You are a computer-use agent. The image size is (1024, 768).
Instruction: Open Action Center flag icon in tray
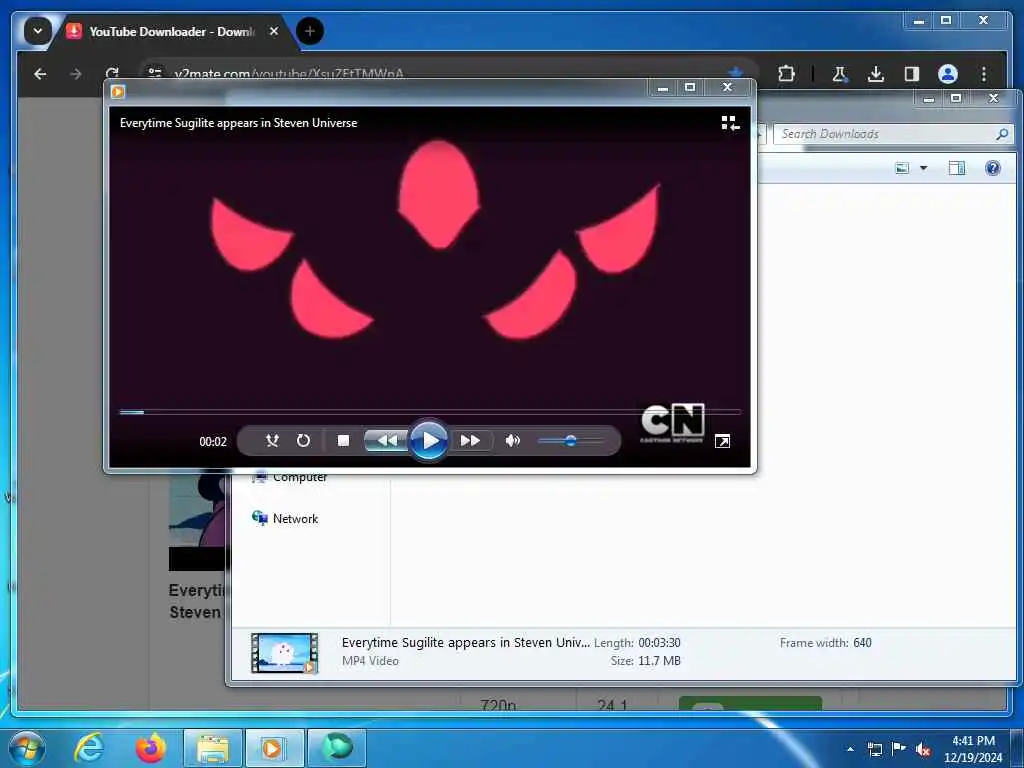coord(899,749)
